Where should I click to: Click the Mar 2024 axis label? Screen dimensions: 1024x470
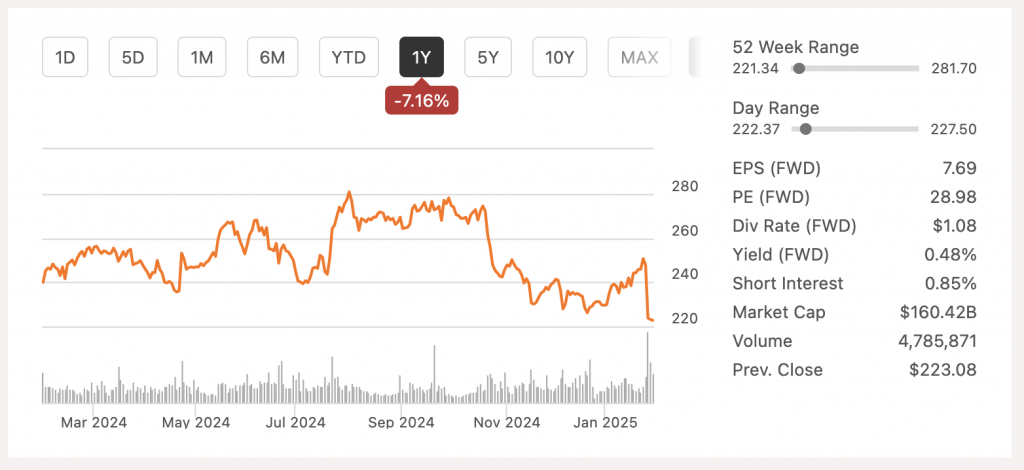(x=94, y=422)
